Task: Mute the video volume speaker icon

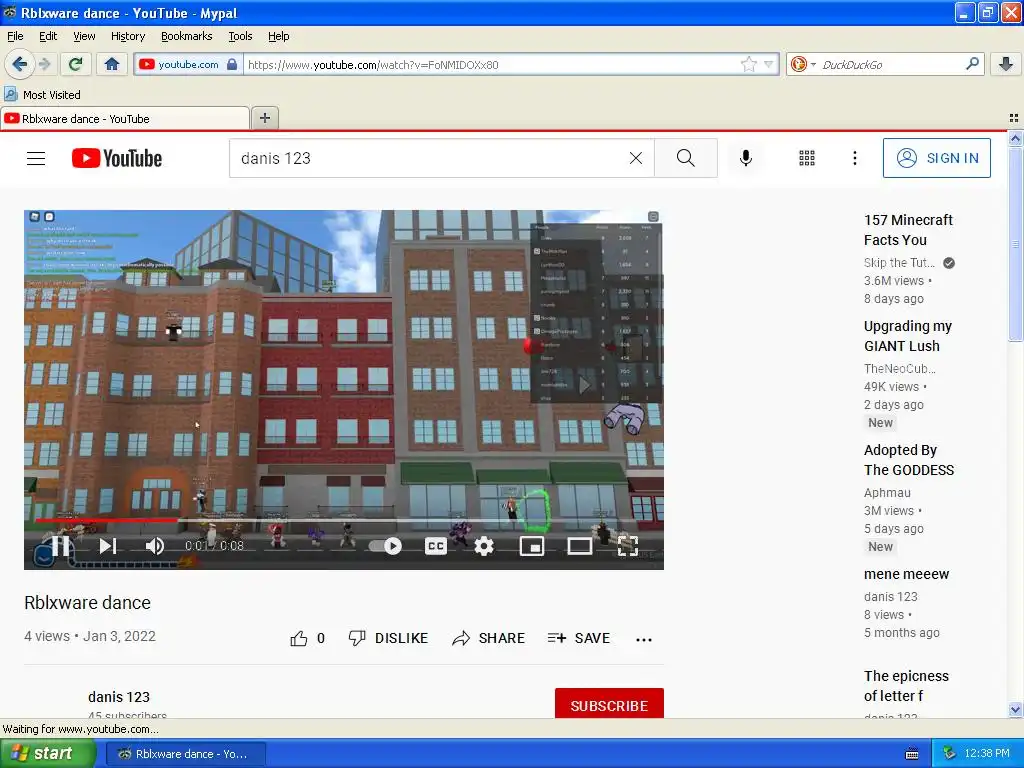Action: (155, 546)
